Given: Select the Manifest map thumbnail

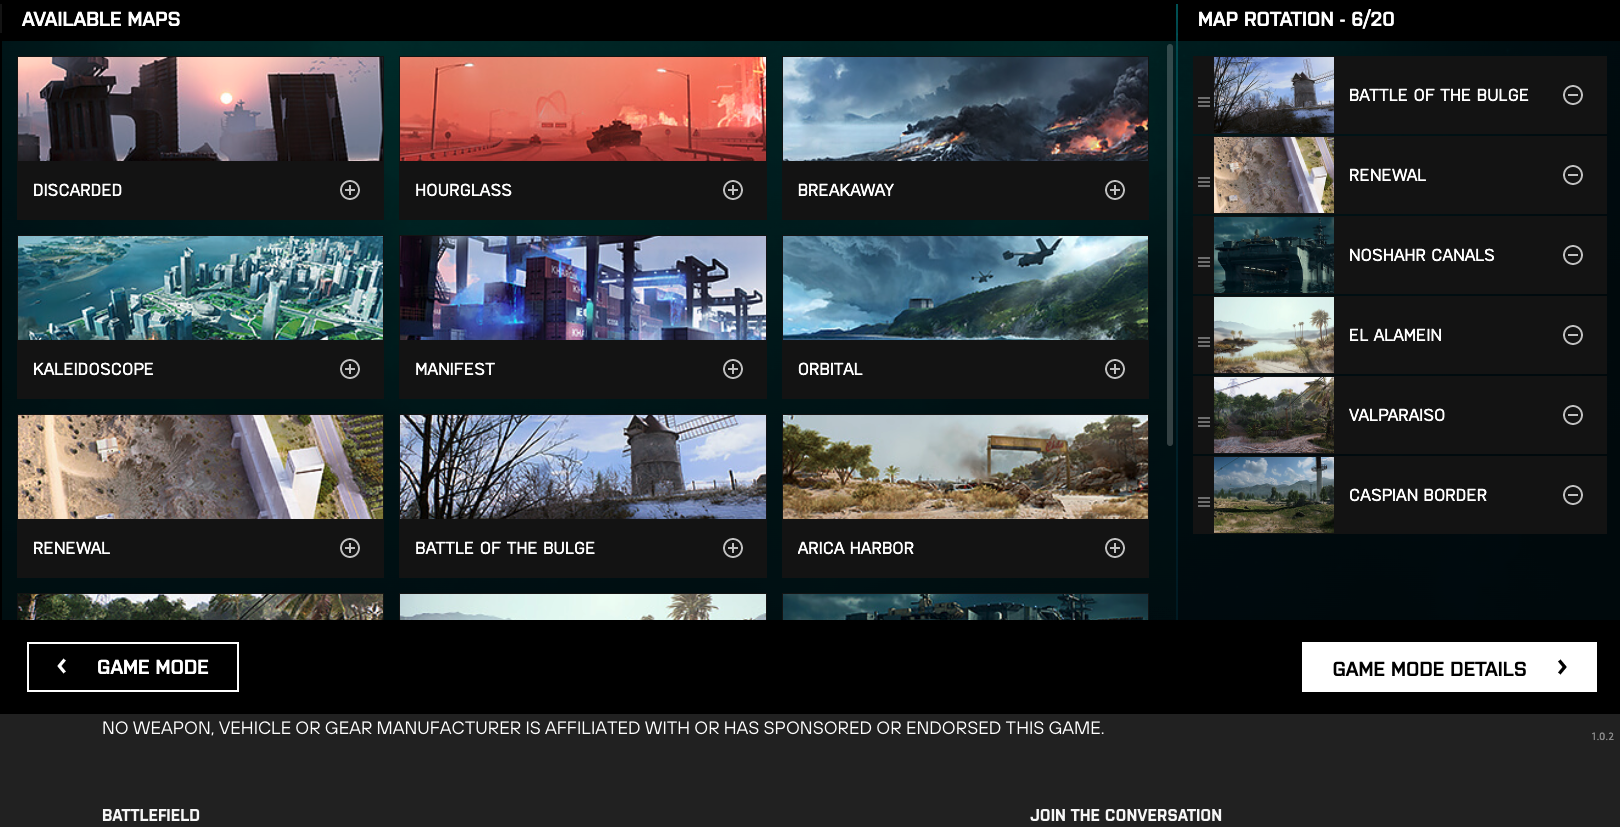Looking at the screenshot, I should (583, 288).
